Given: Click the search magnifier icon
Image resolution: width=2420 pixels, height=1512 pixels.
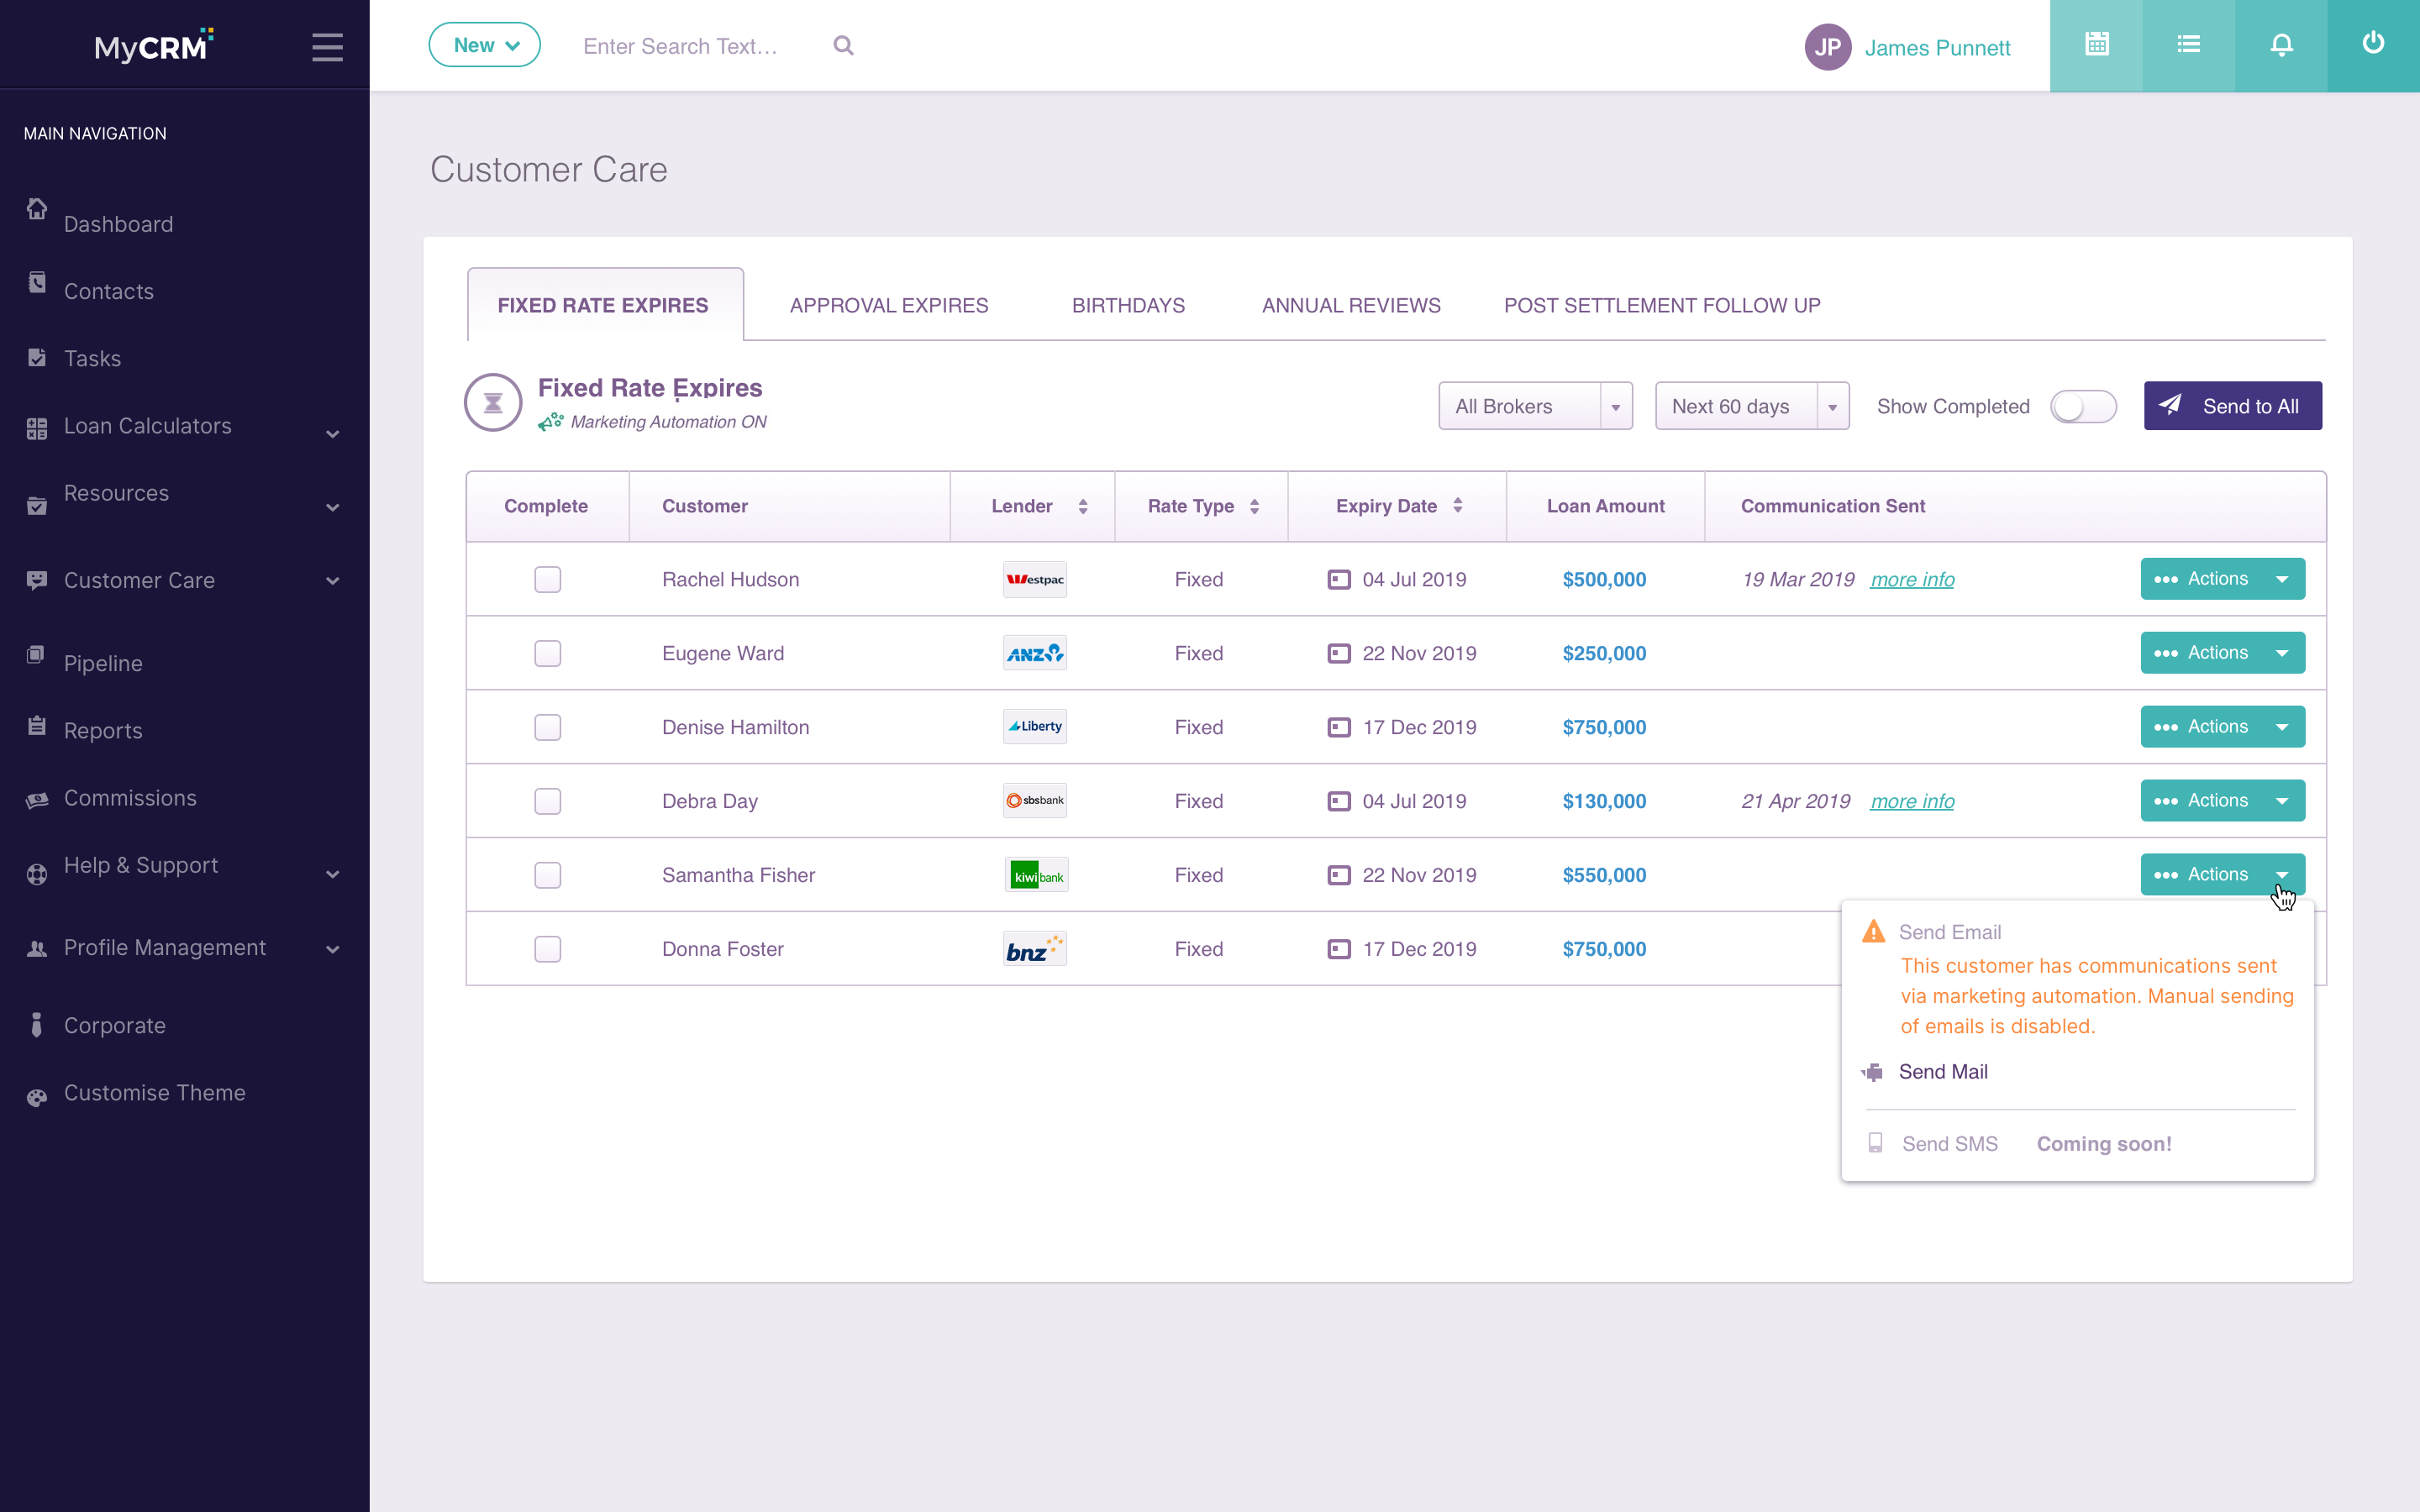Looking at the screenshot, I should (843, 46).
